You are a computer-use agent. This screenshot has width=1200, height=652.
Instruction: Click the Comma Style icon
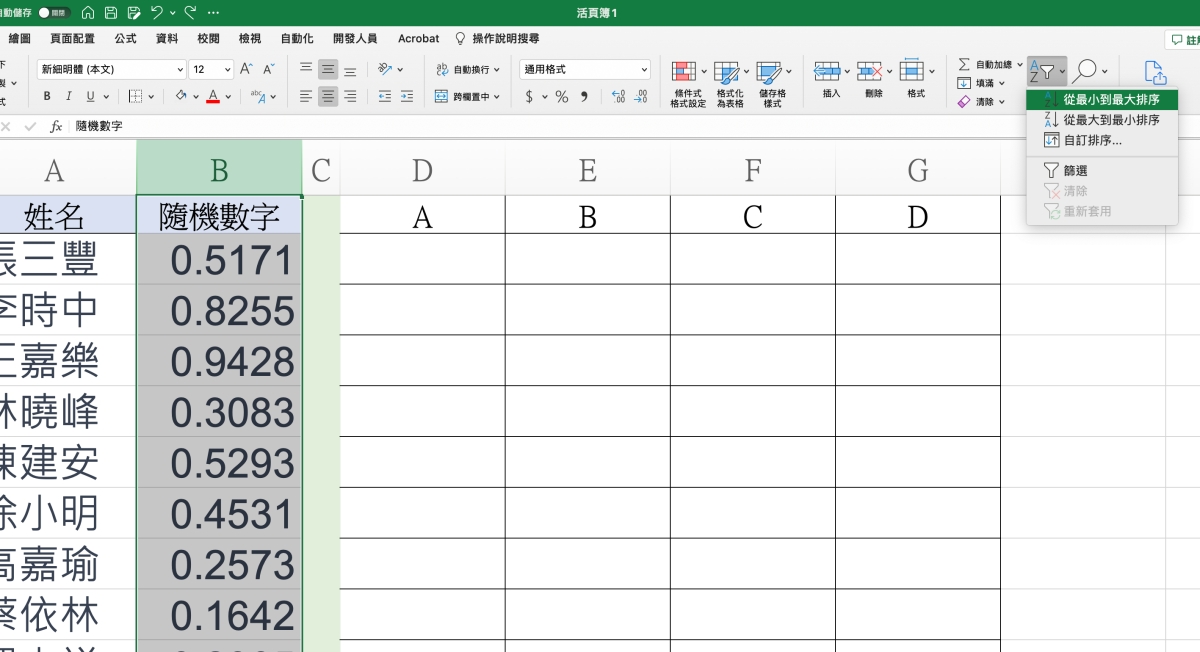(x=584, y=96)
